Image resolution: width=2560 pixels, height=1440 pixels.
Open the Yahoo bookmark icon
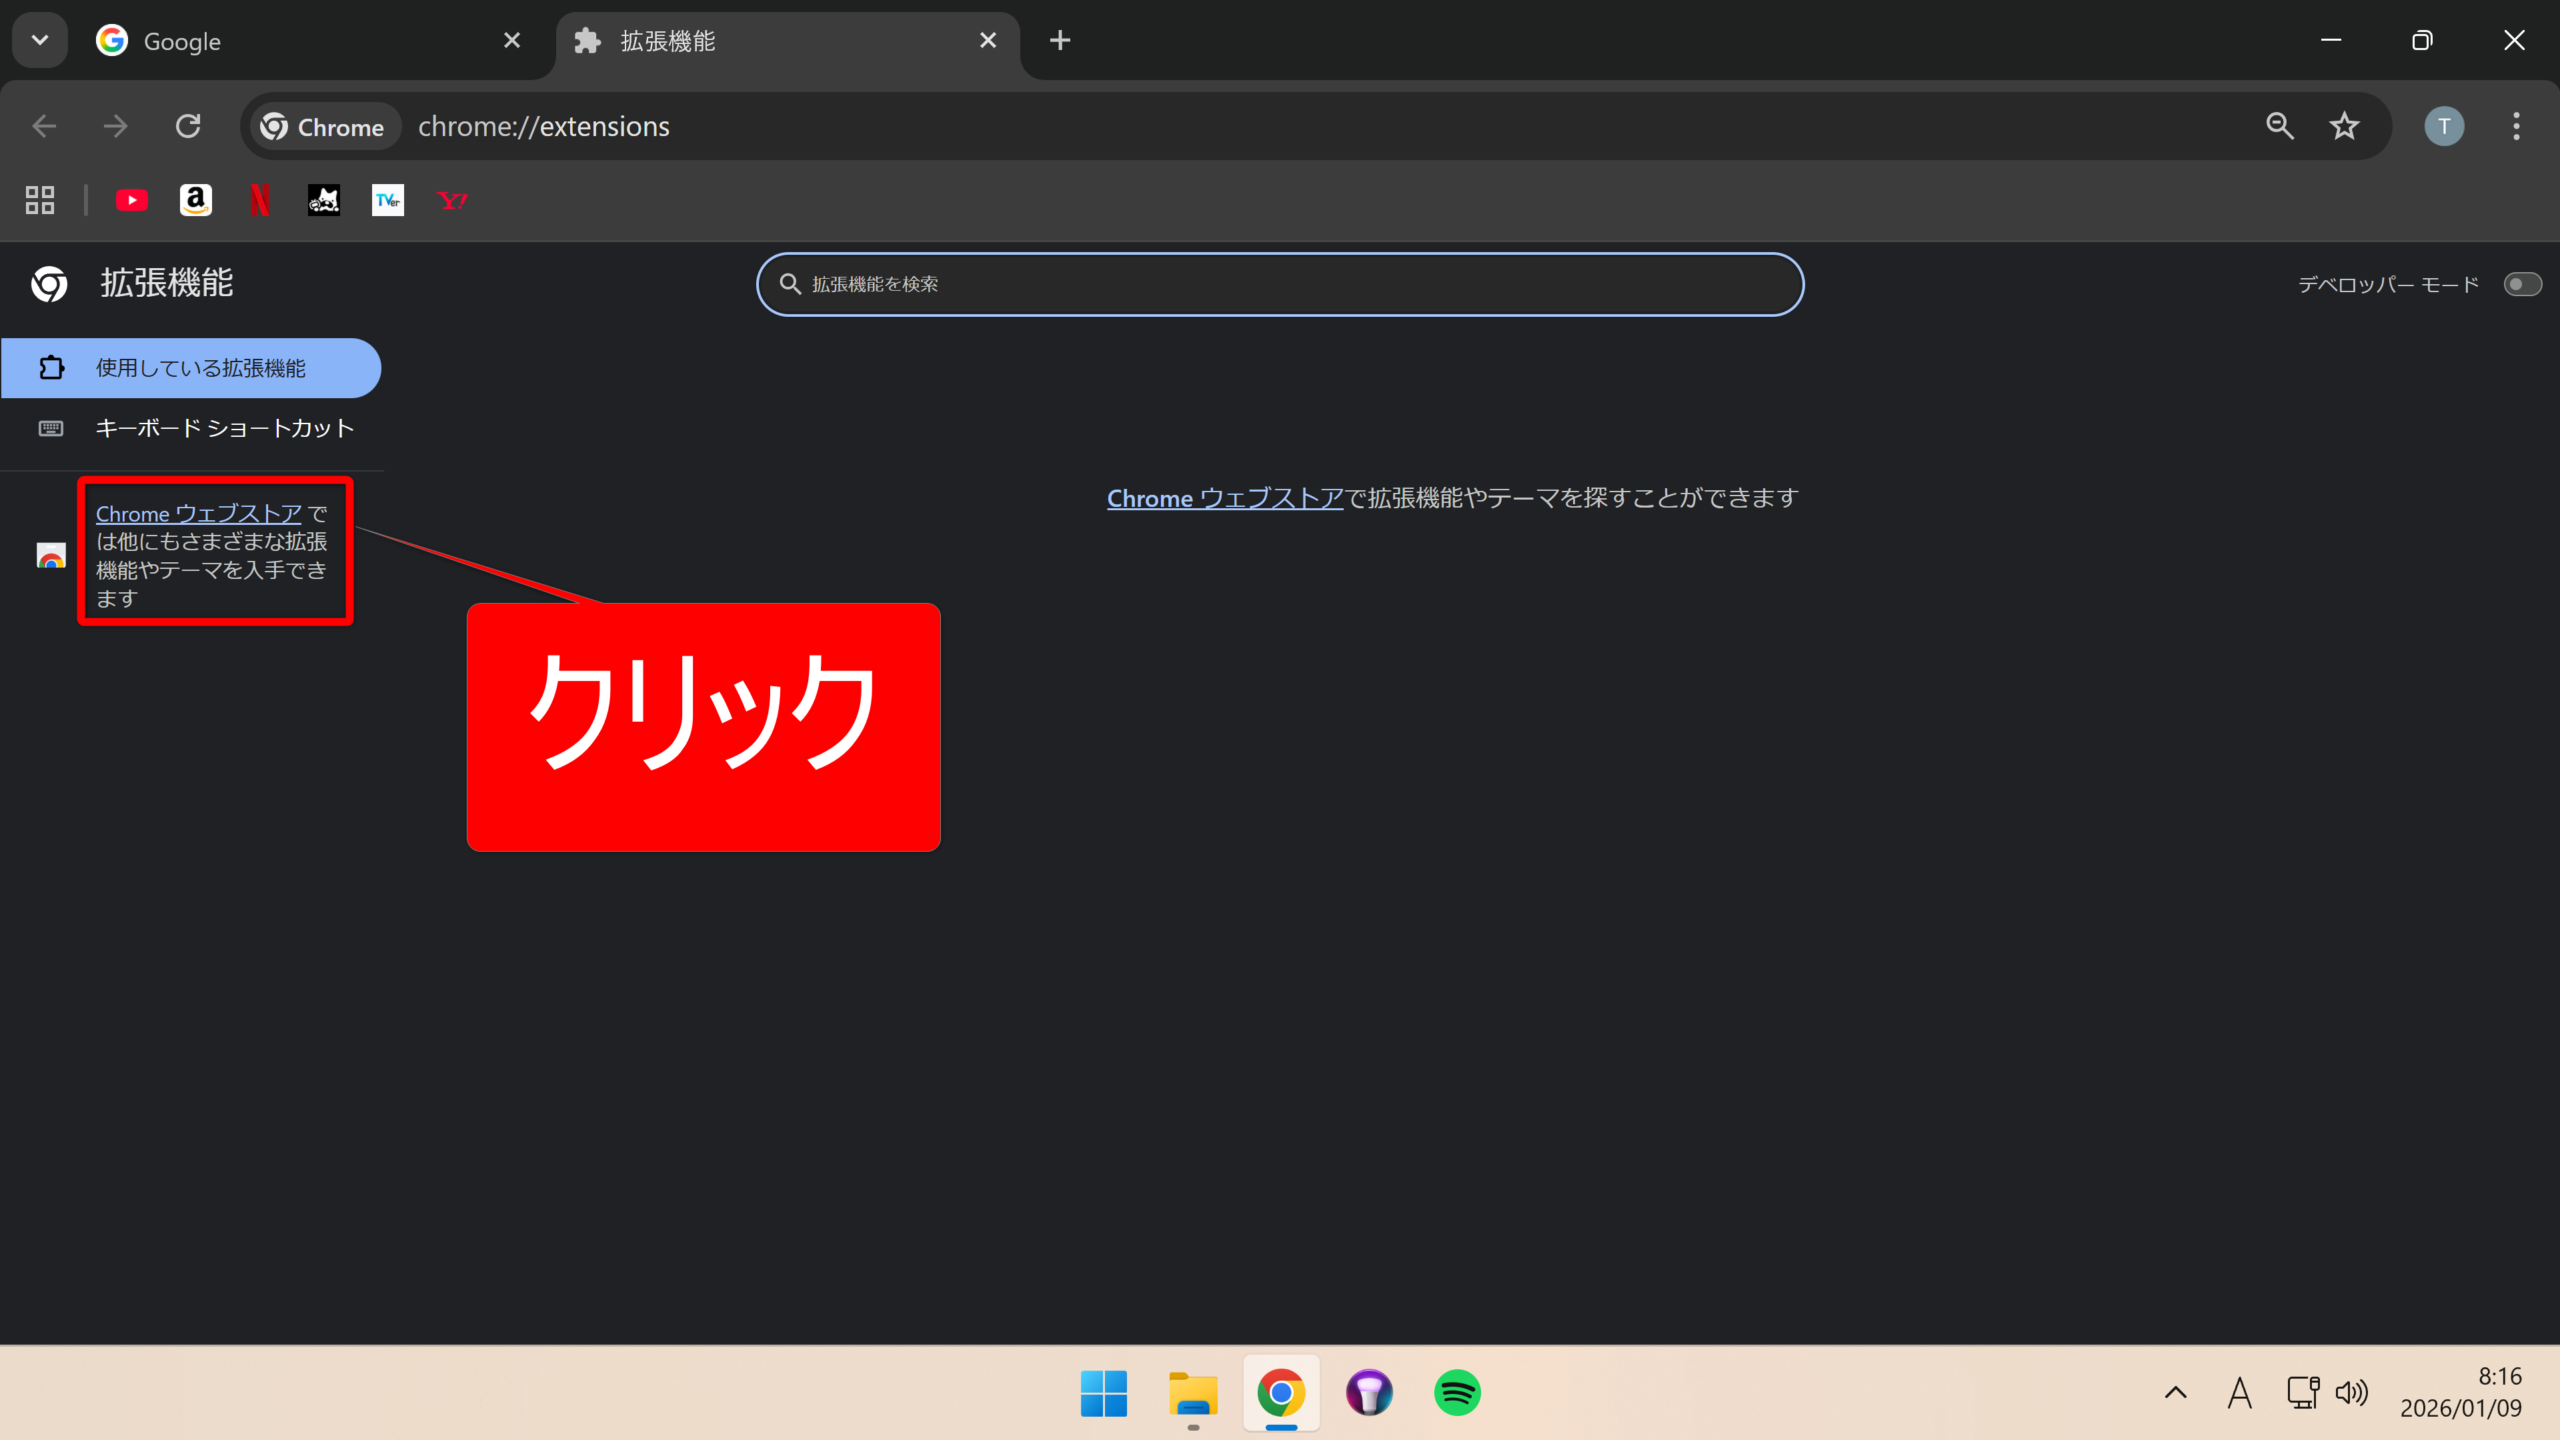(x=452, y=201)
